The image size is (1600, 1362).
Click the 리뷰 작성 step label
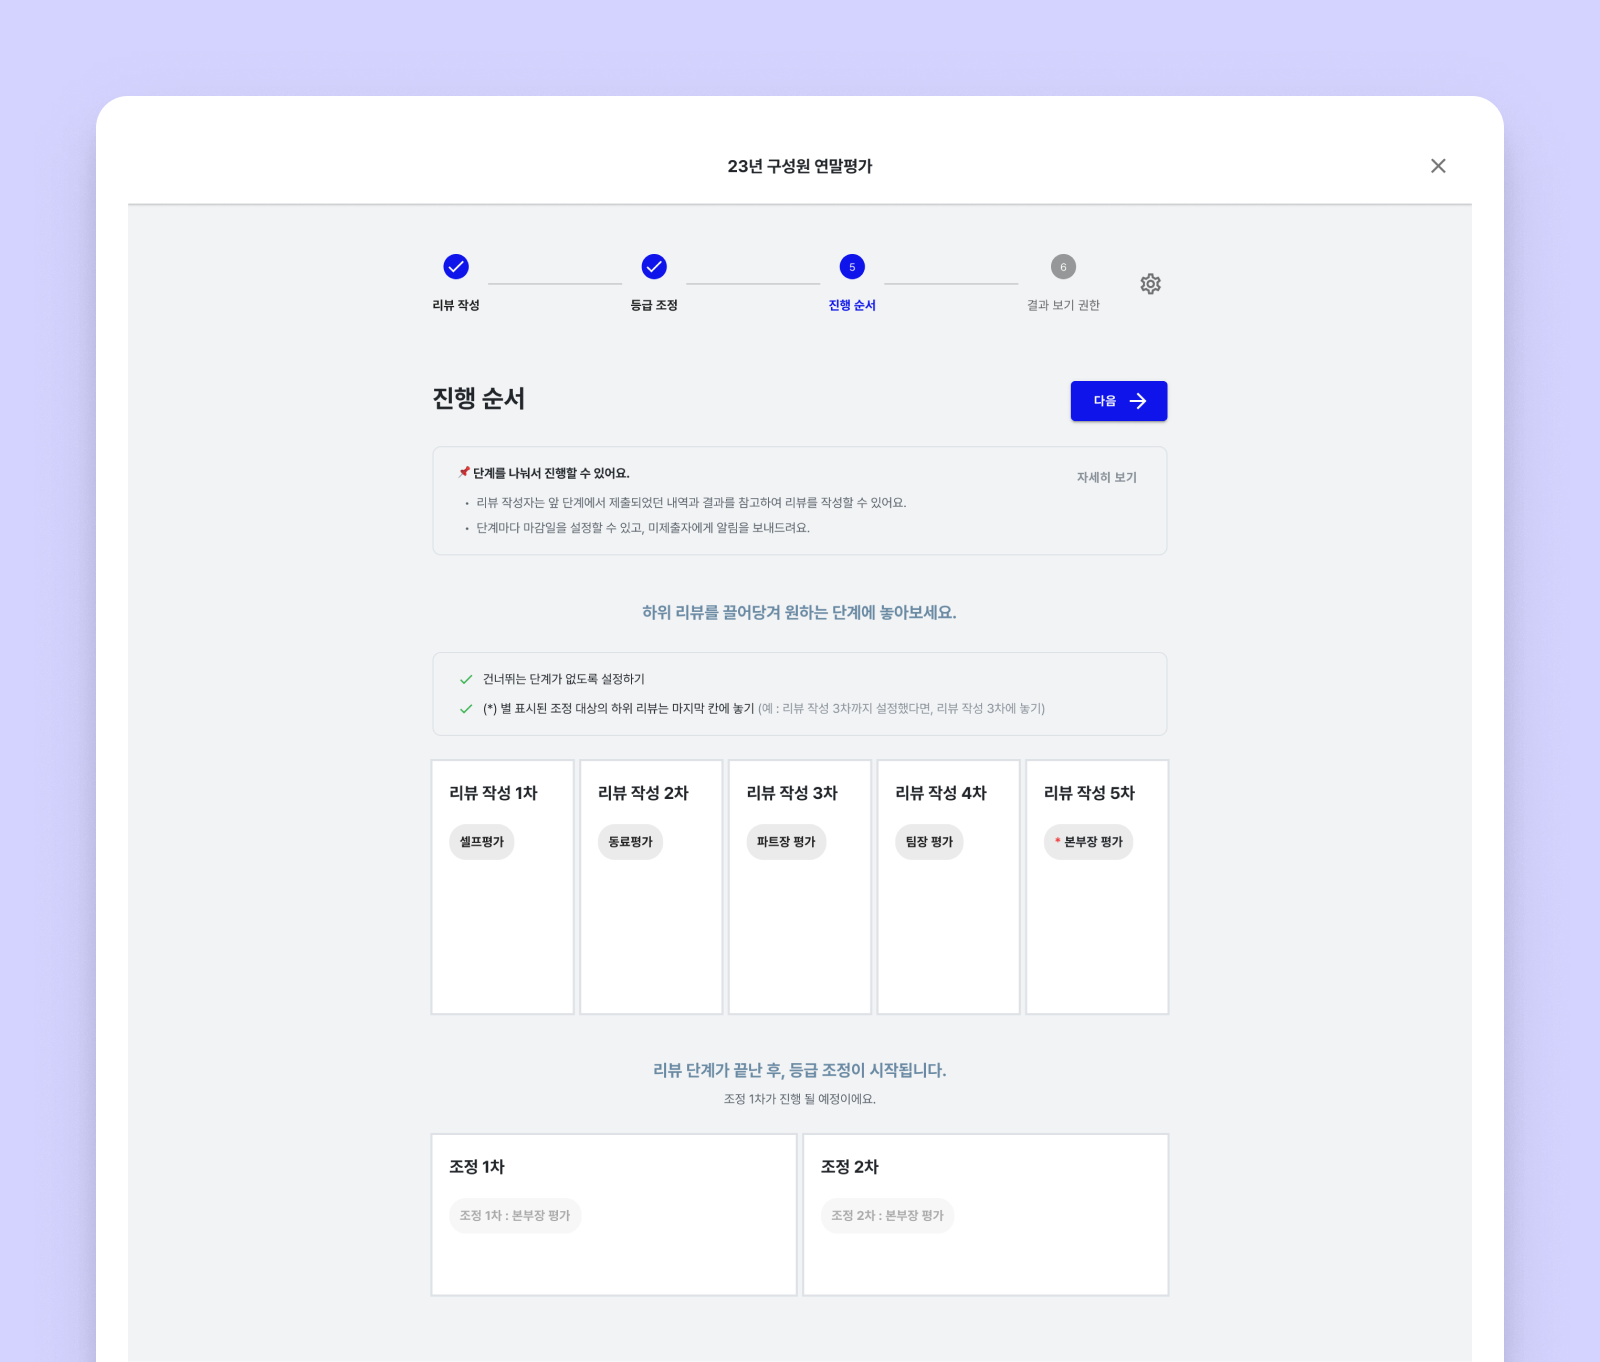point(456,305)
